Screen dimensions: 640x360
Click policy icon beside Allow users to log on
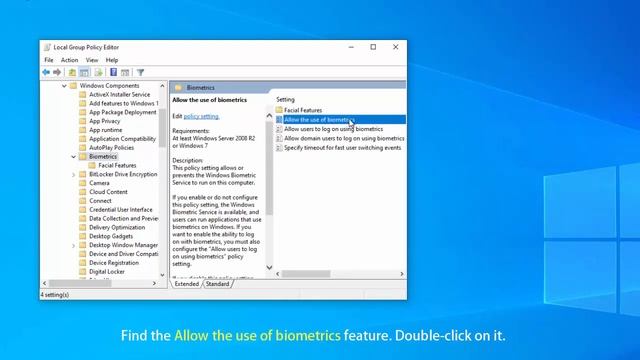click(279, 129)
